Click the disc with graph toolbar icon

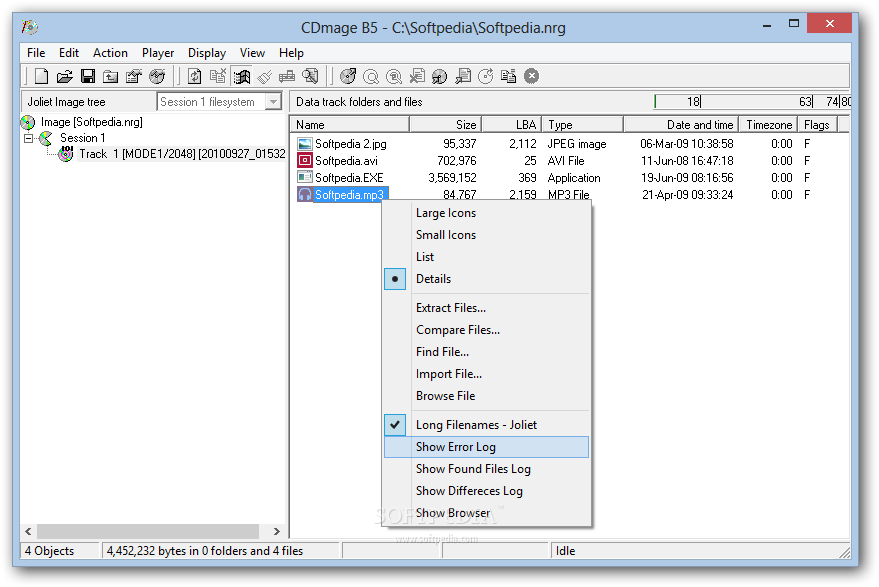click(157, 76)
